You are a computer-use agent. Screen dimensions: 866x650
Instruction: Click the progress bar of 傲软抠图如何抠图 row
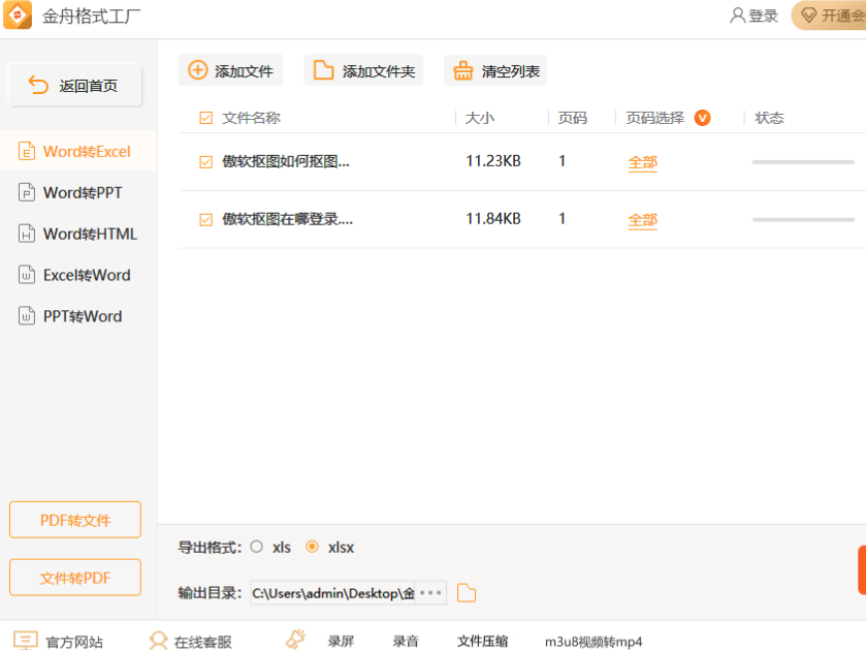tap(803, 162)
